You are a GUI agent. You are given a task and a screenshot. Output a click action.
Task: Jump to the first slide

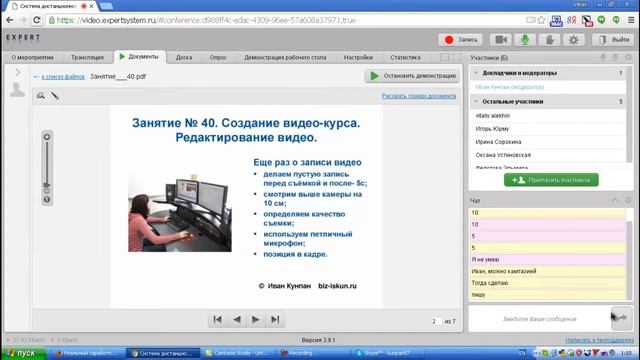(x=218, y=320)
